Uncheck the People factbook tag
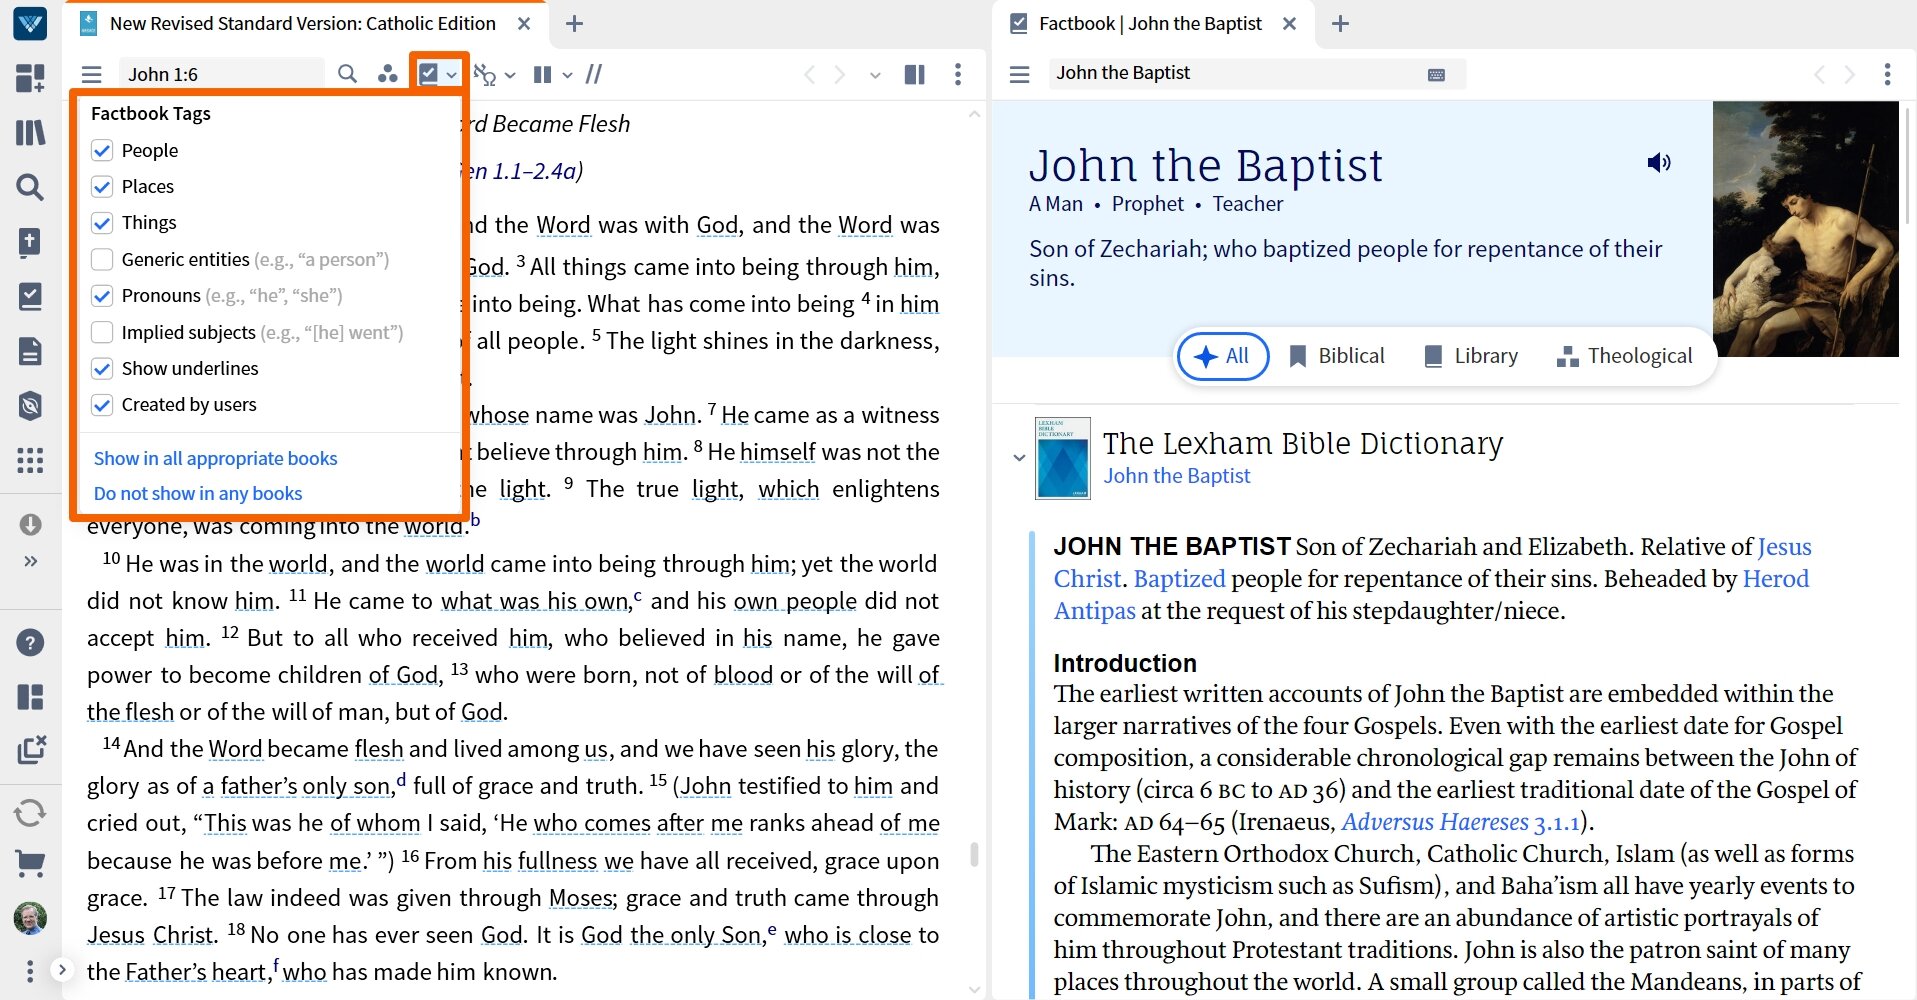The height and width of the screenshot is (1000, 1917). [x=102, y=150]
